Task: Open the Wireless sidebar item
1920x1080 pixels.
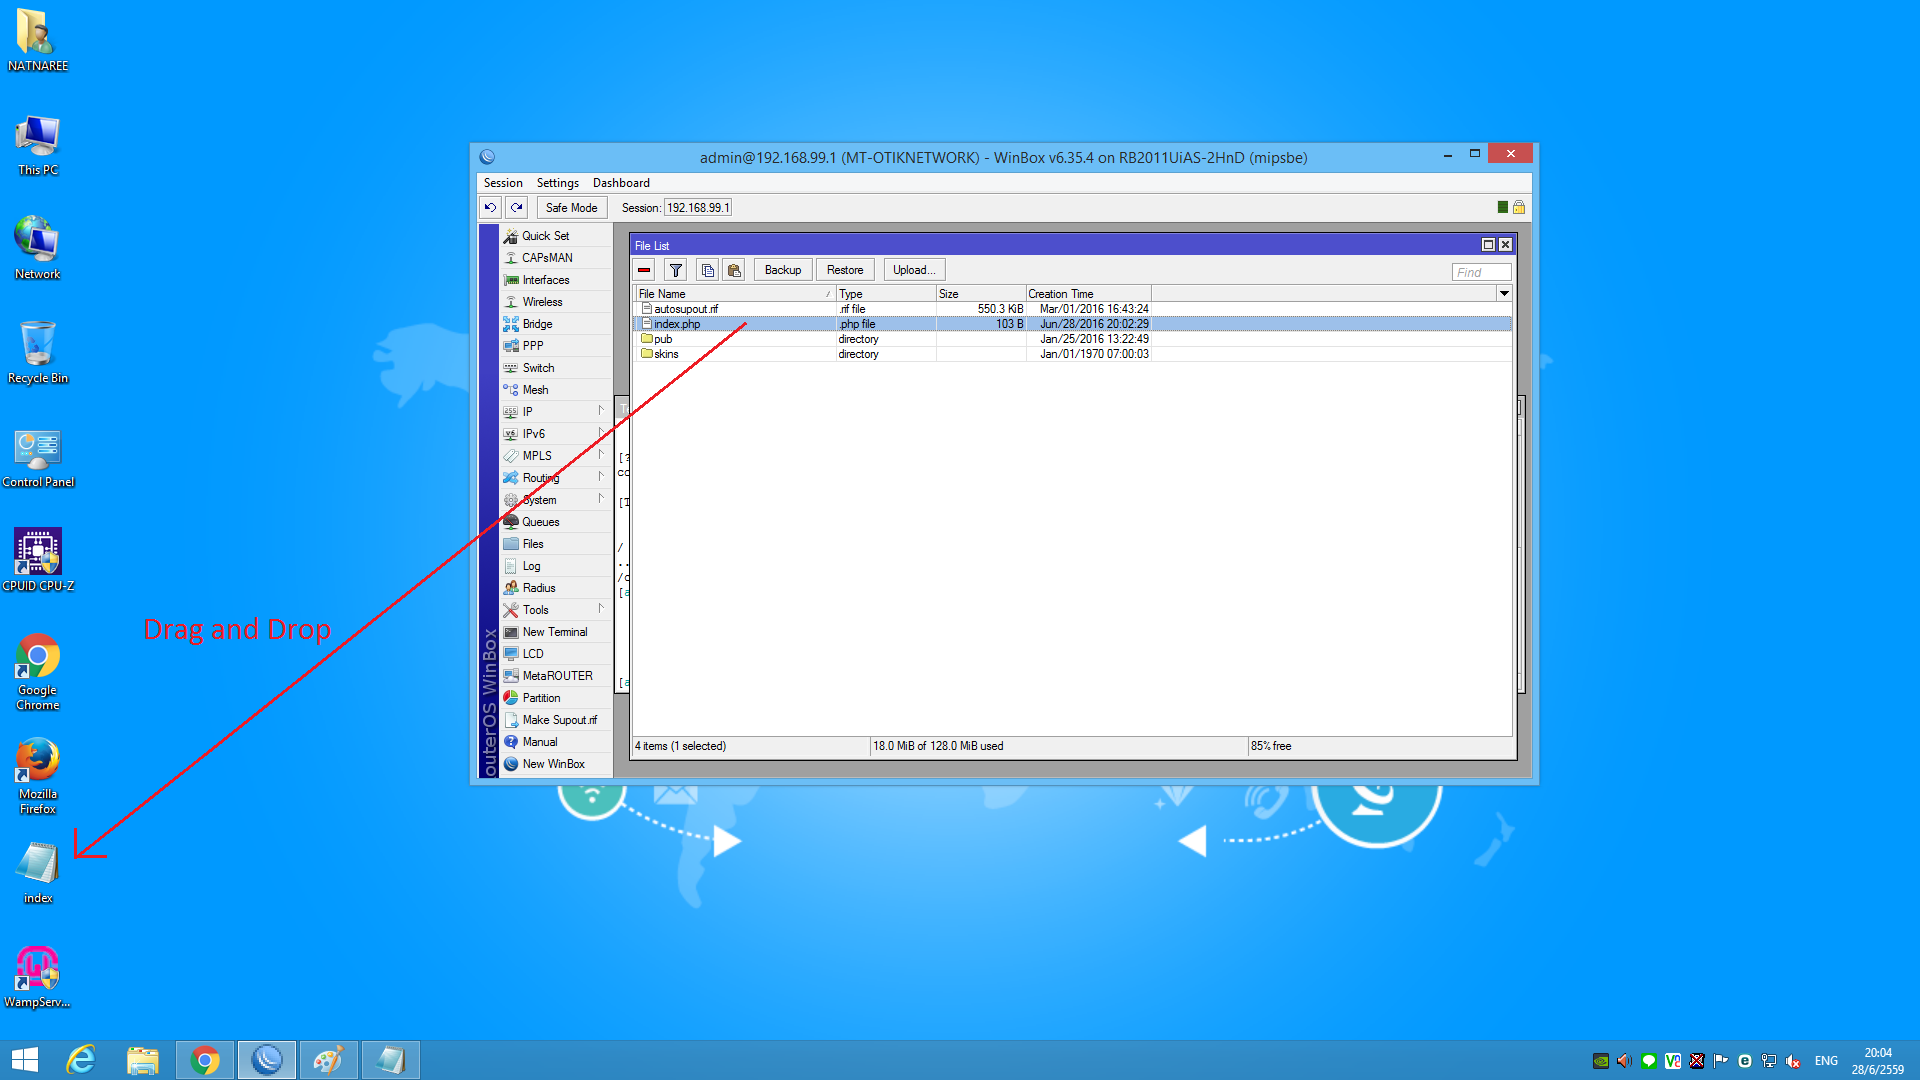Action: click(x=542, y=302)
